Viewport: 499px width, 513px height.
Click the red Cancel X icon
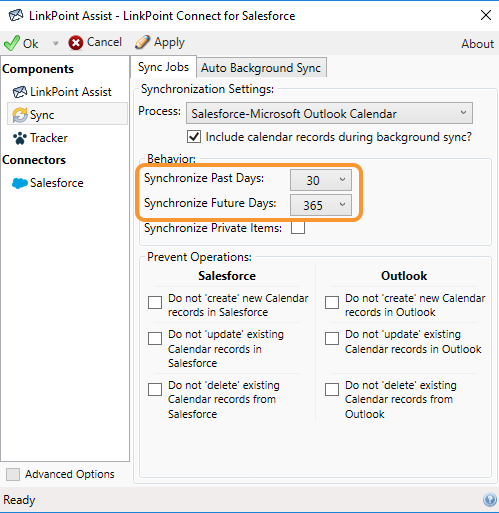(76, 43)
